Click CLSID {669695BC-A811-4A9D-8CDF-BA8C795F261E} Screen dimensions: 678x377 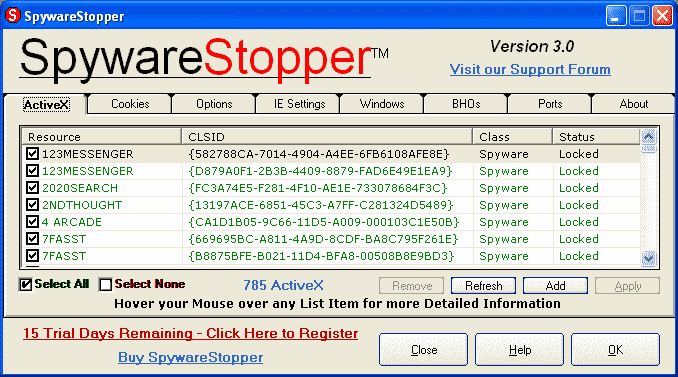(x=323, y=239)
